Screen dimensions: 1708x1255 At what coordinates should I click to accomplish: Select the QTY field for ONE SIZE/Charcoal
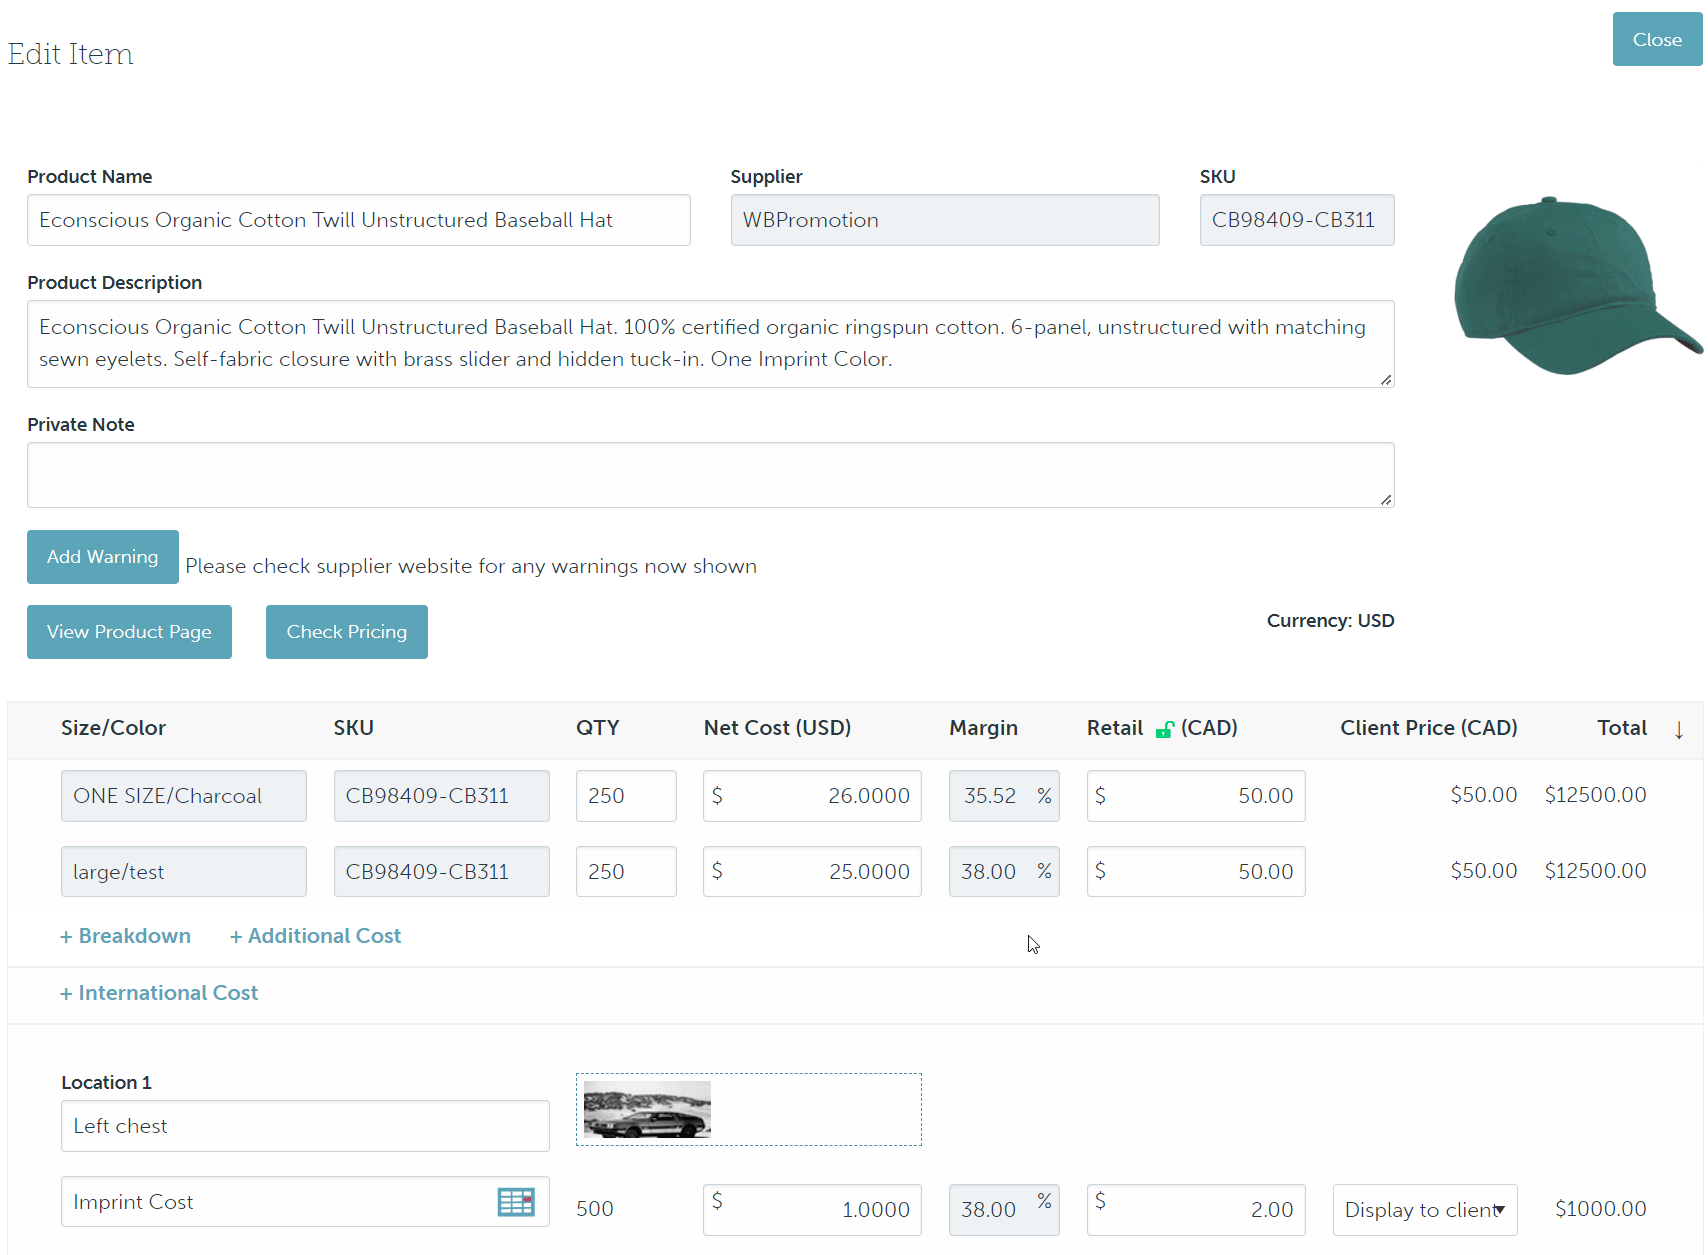click(626, 796)
